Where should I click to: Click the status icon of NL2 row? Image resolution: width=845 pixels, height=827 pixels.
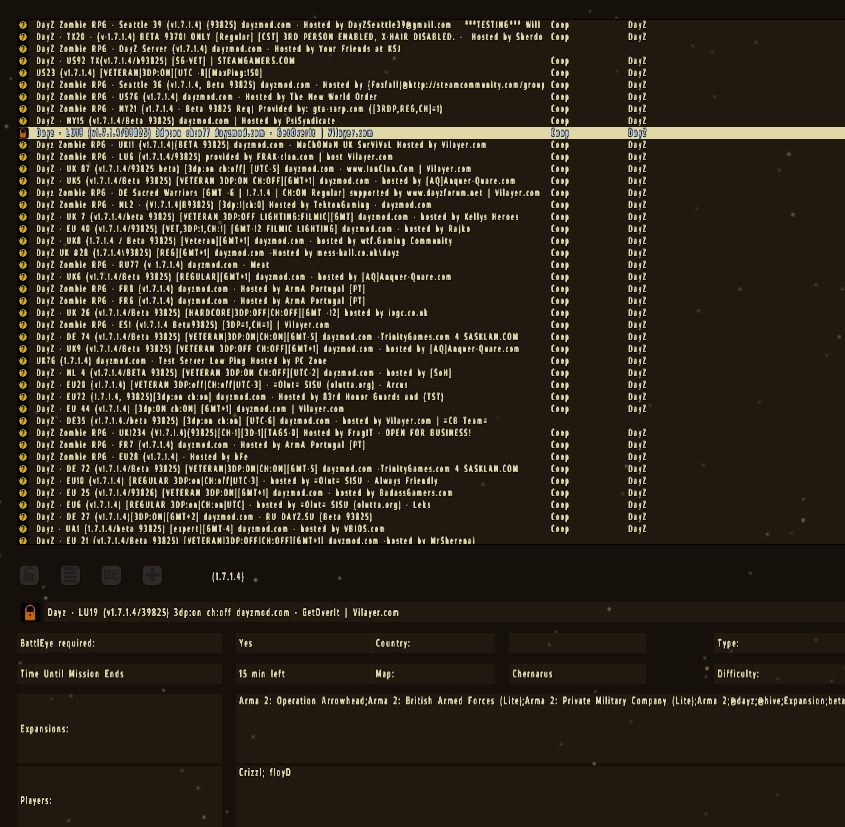click(x=23, y=205)
